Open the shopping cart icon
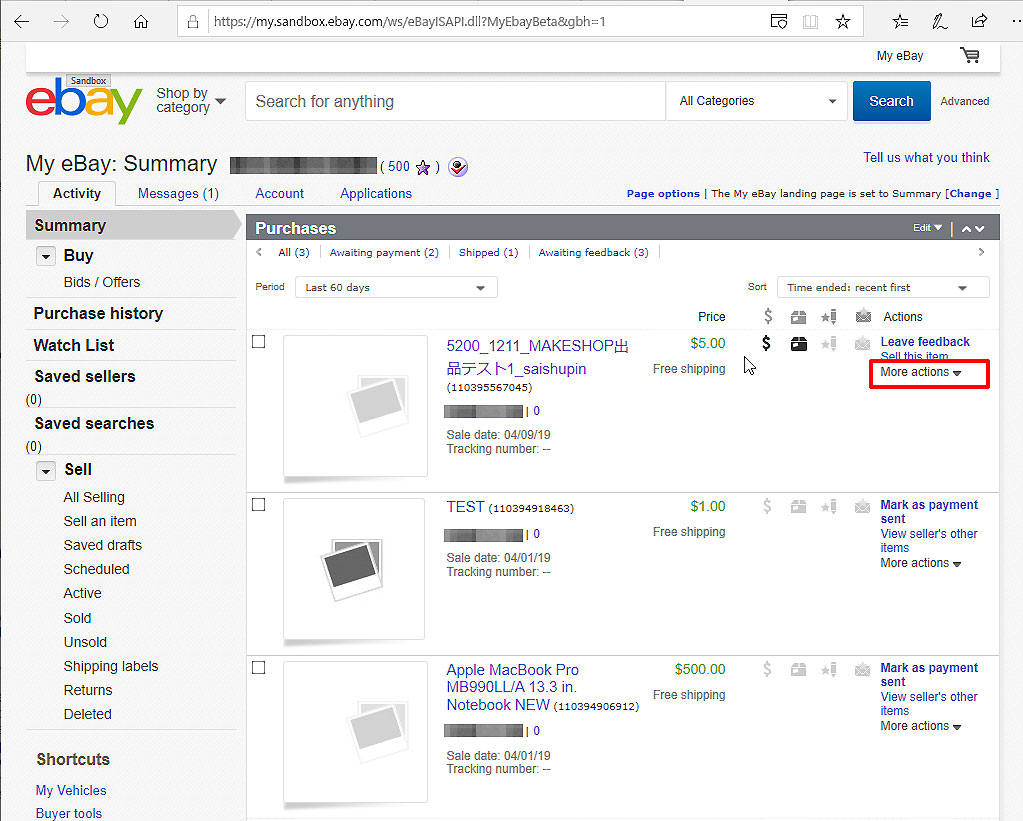 [969, 56]
